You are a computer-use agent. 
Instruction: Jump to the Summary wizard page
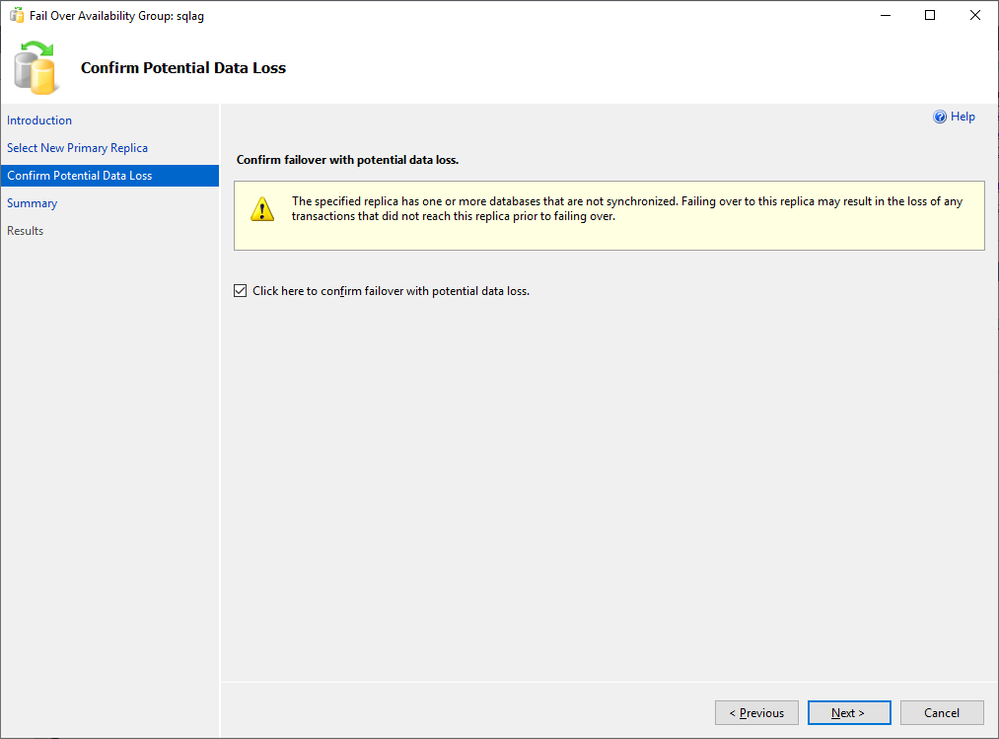point(32,203)
